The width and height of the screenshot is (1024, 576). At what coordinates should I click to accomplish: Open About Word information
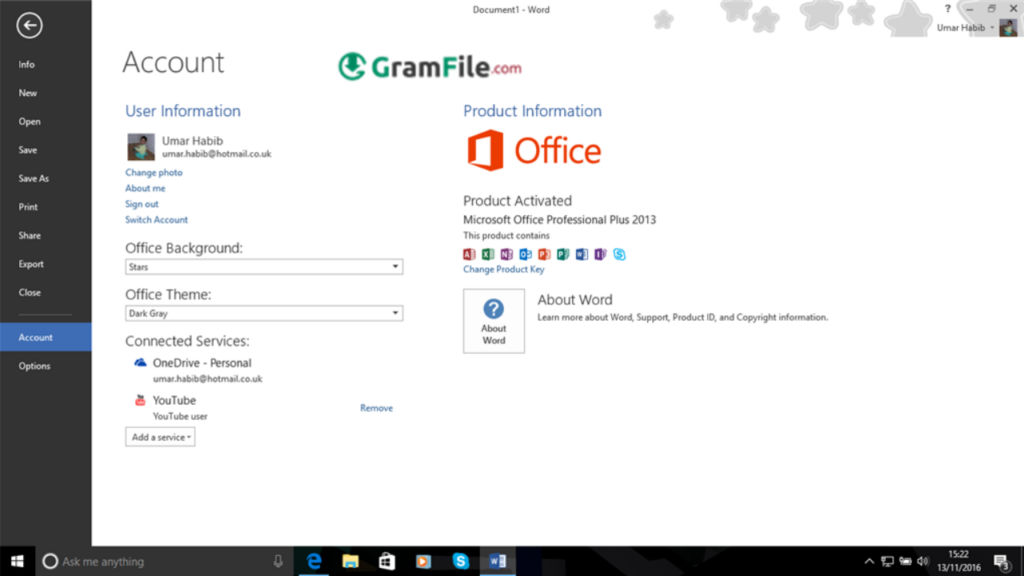(x=493, y=320)
